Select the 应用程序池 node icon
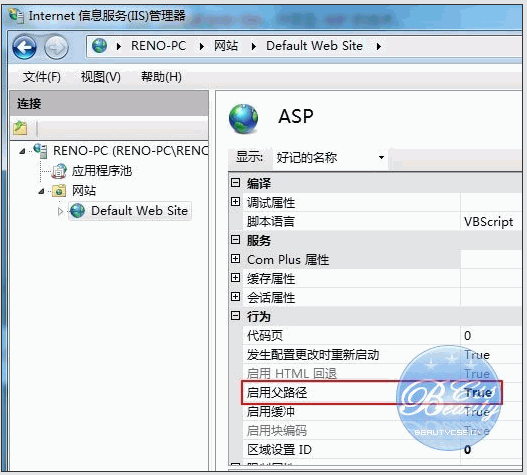The width and height of the screenshot is (527, 475). pos(59,171)
